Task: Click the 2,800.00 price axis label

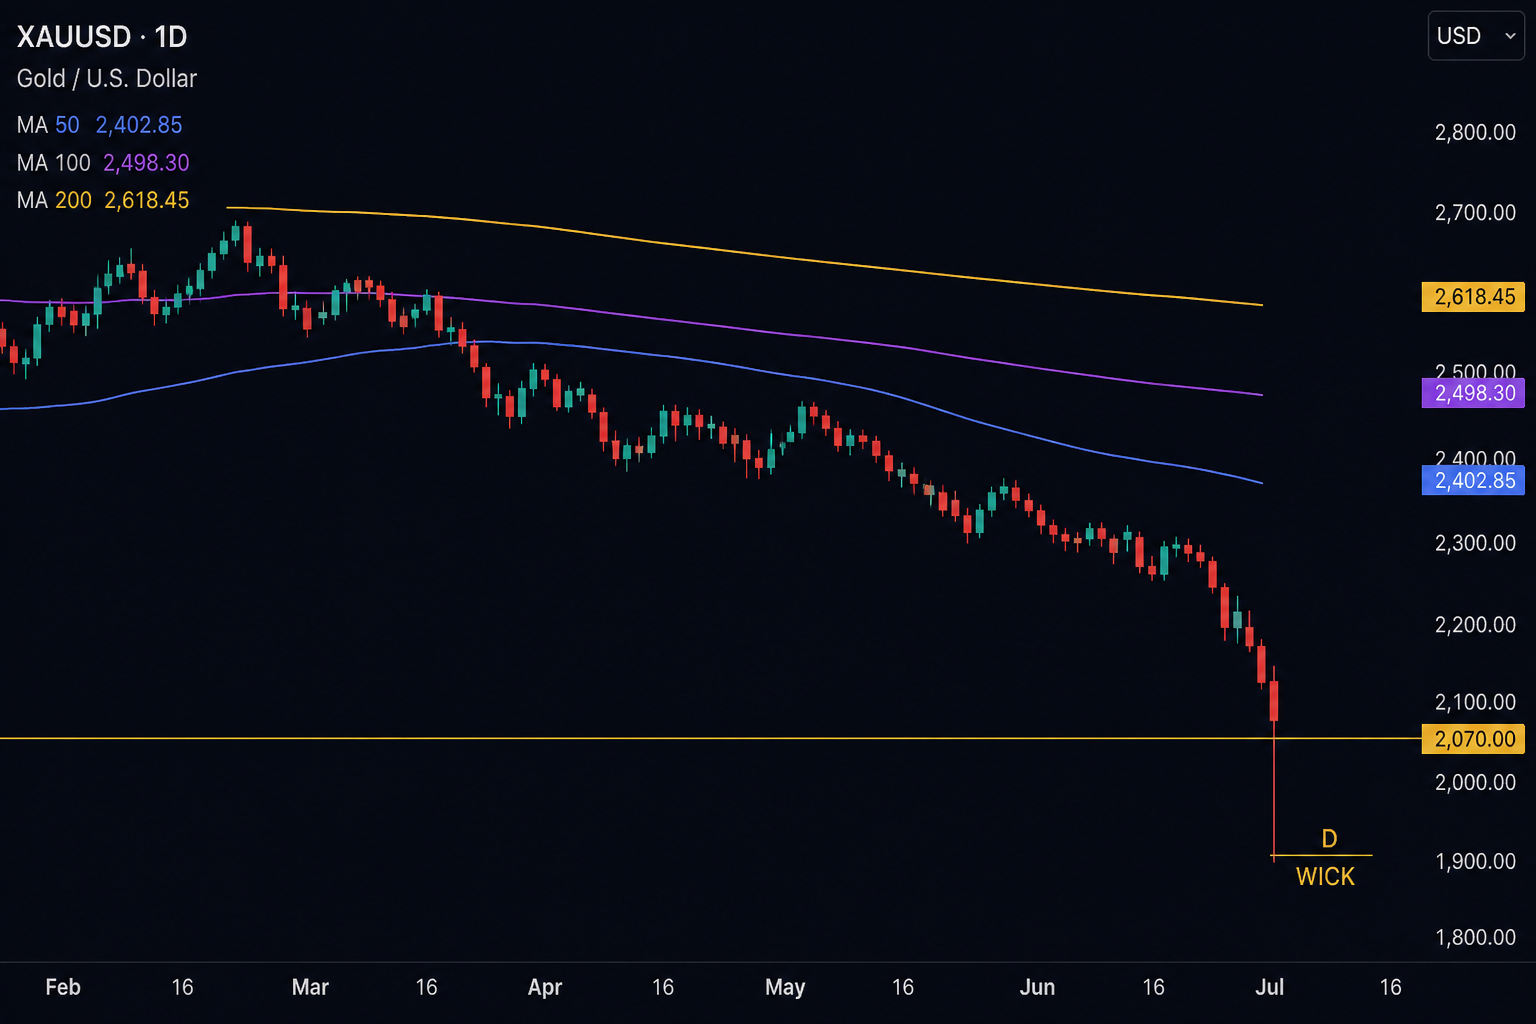Action: tap(1475, 132)
